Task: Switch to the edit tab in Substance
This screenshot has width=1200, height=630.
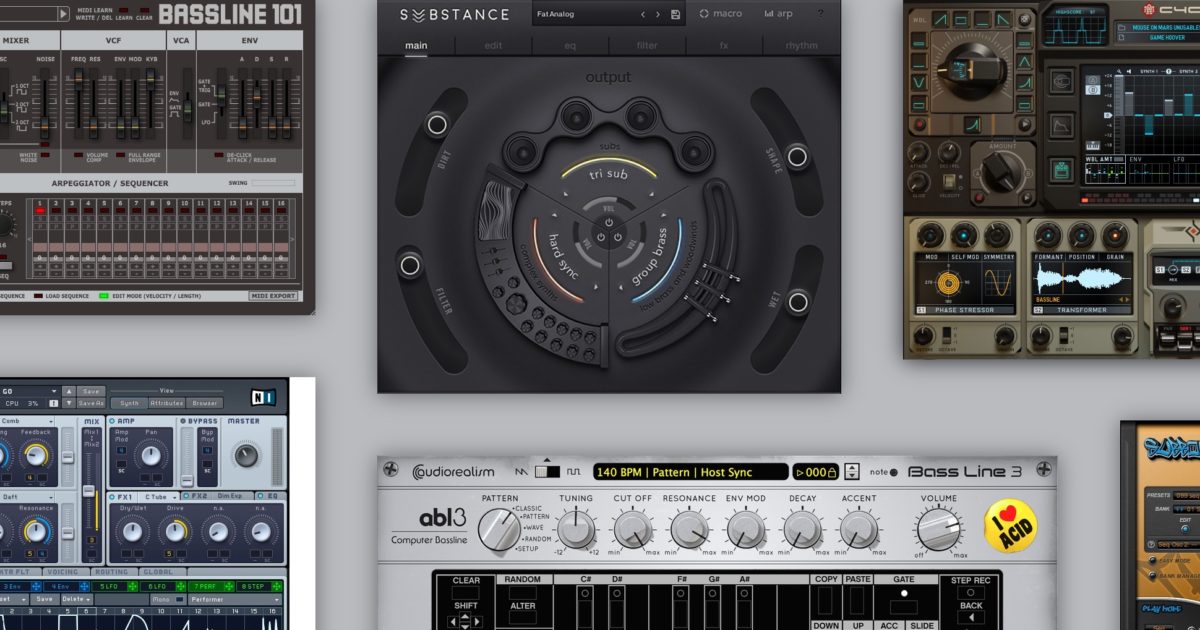Action: tap(493, 45)
